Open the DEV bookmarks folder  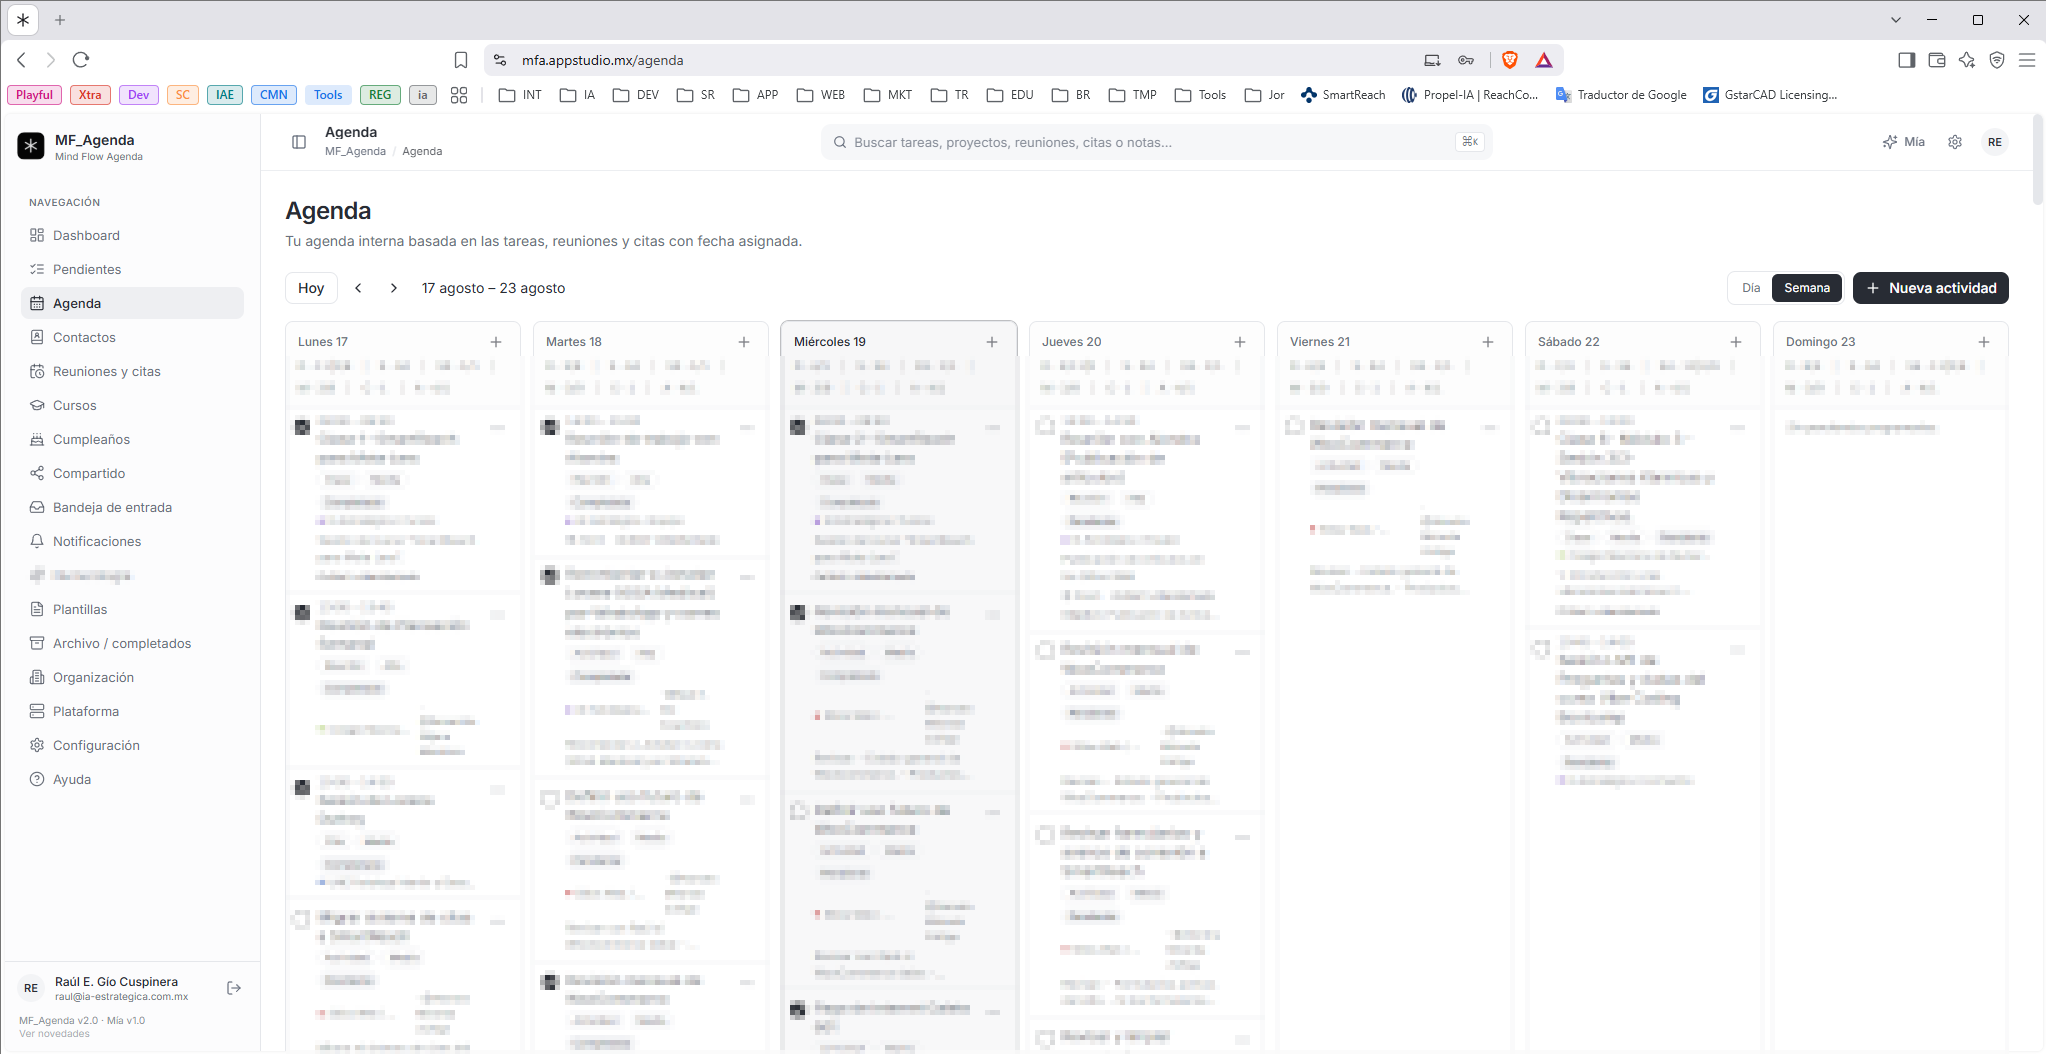pyautogui.click(x=636, y=95)
